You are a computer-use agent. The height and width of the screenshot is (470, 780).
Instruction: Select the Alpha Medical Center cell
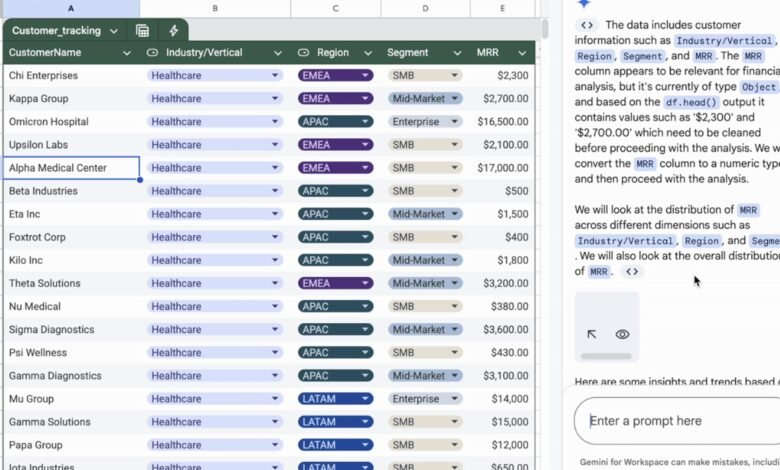[70, 168]
